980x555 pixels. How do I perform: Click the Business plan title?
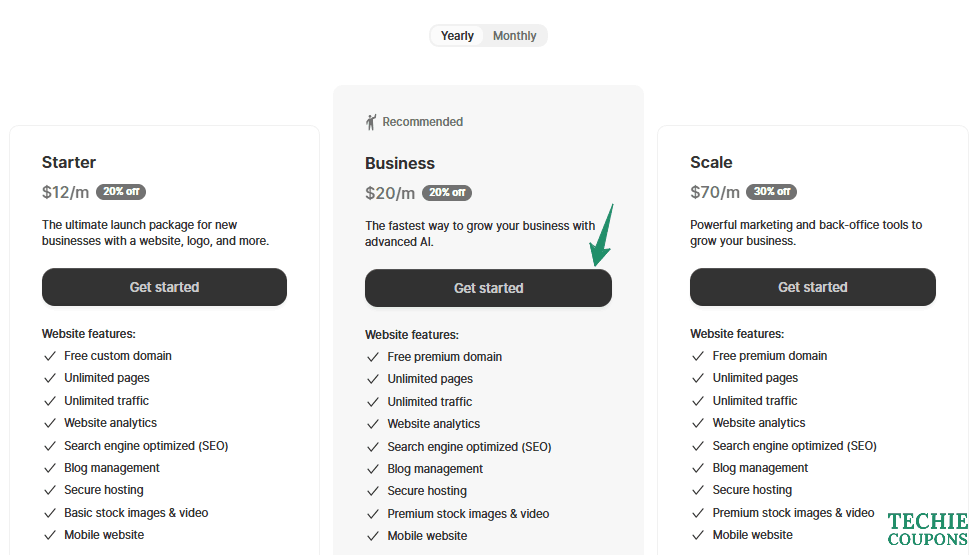tap(400, 163)
